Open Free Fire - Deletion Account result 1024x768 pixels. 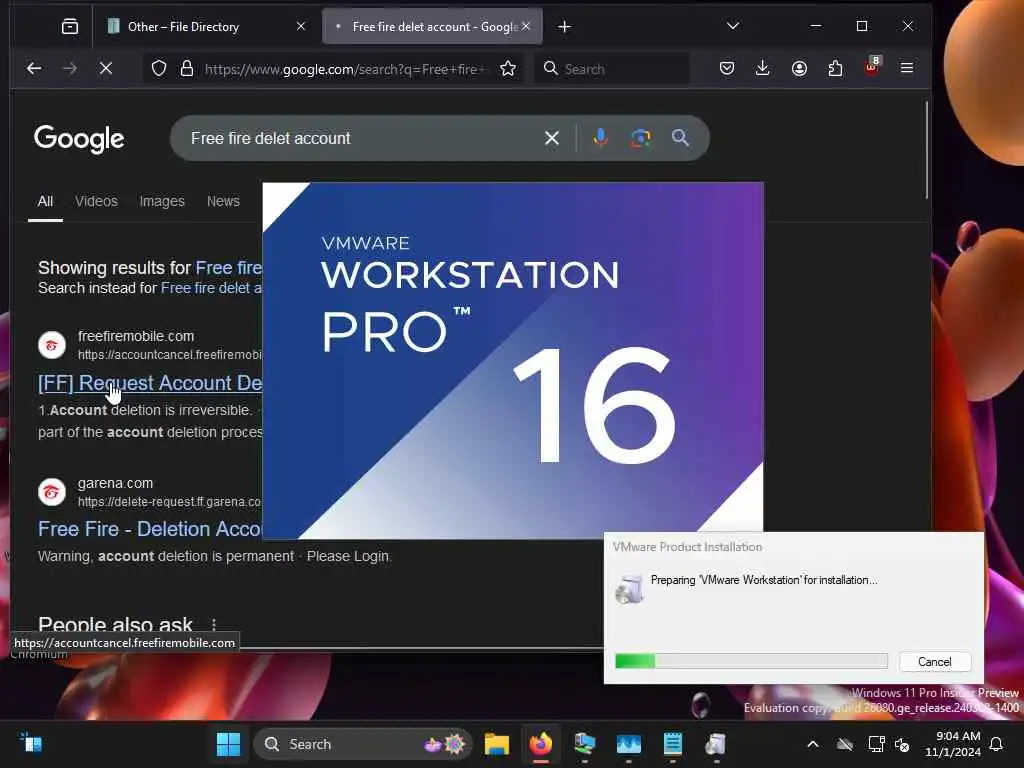(150, 529)
